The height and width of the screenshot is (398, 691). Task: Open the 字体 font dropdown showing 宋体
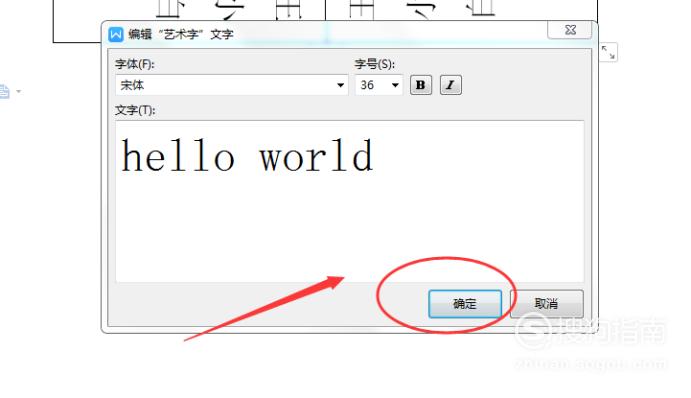coord(232,85)
